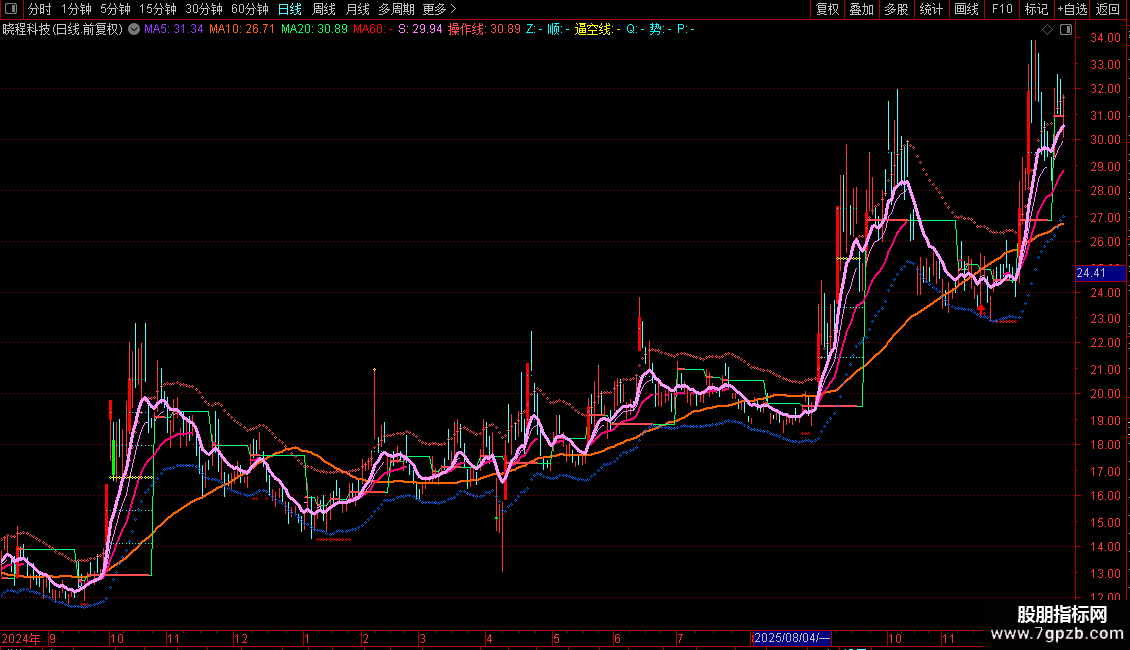Add stock via +自选 button
The image size is (1130, 650).
1072,9
